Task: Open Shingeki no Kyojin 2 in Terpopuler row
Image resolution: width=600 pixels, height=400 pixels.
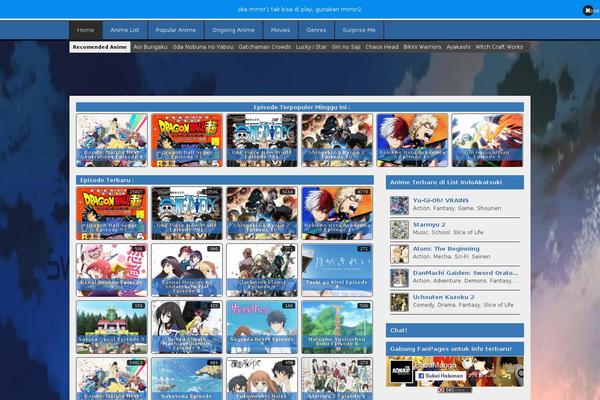Action: click(337, 140)
